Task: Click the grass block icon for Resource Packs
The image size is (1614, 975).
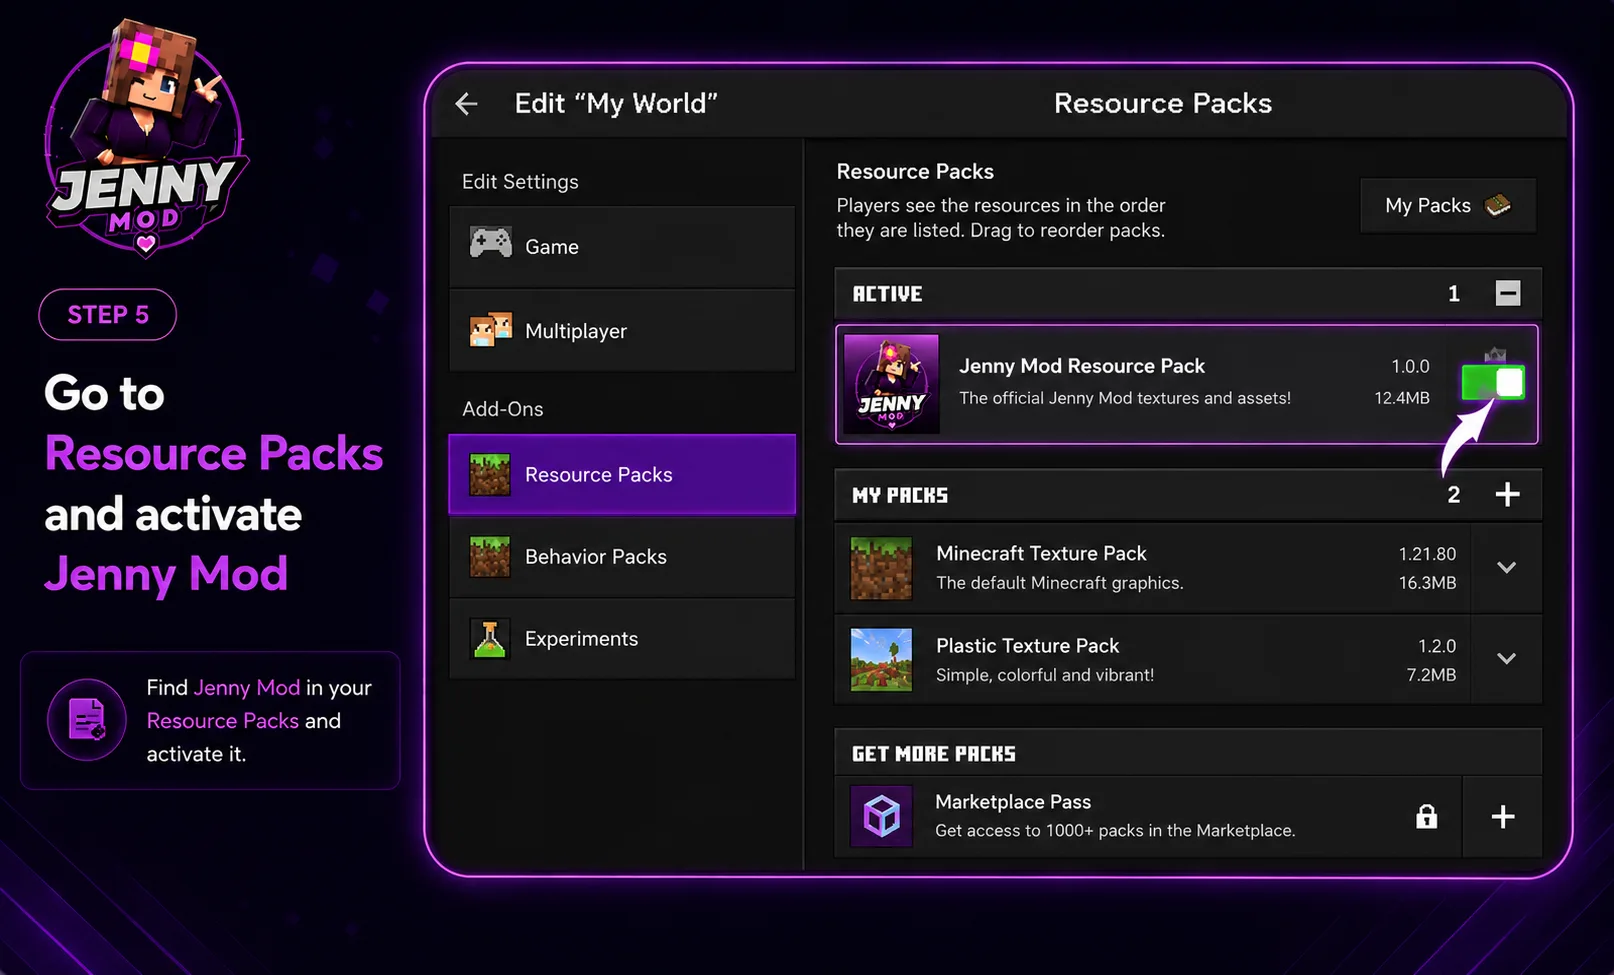Action: coord(490,475)
